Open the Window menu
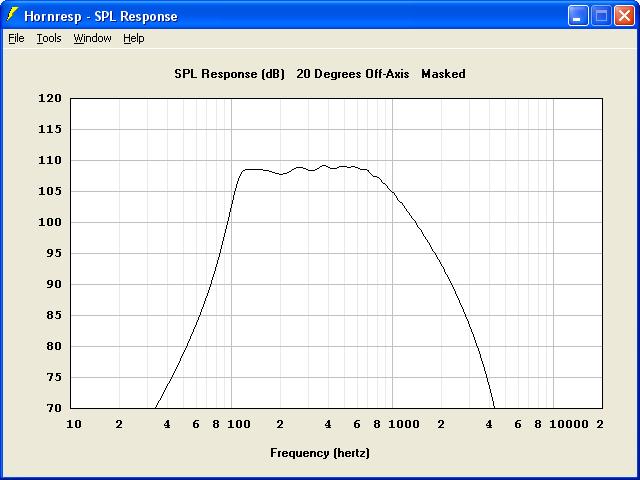 pos(92,38)
